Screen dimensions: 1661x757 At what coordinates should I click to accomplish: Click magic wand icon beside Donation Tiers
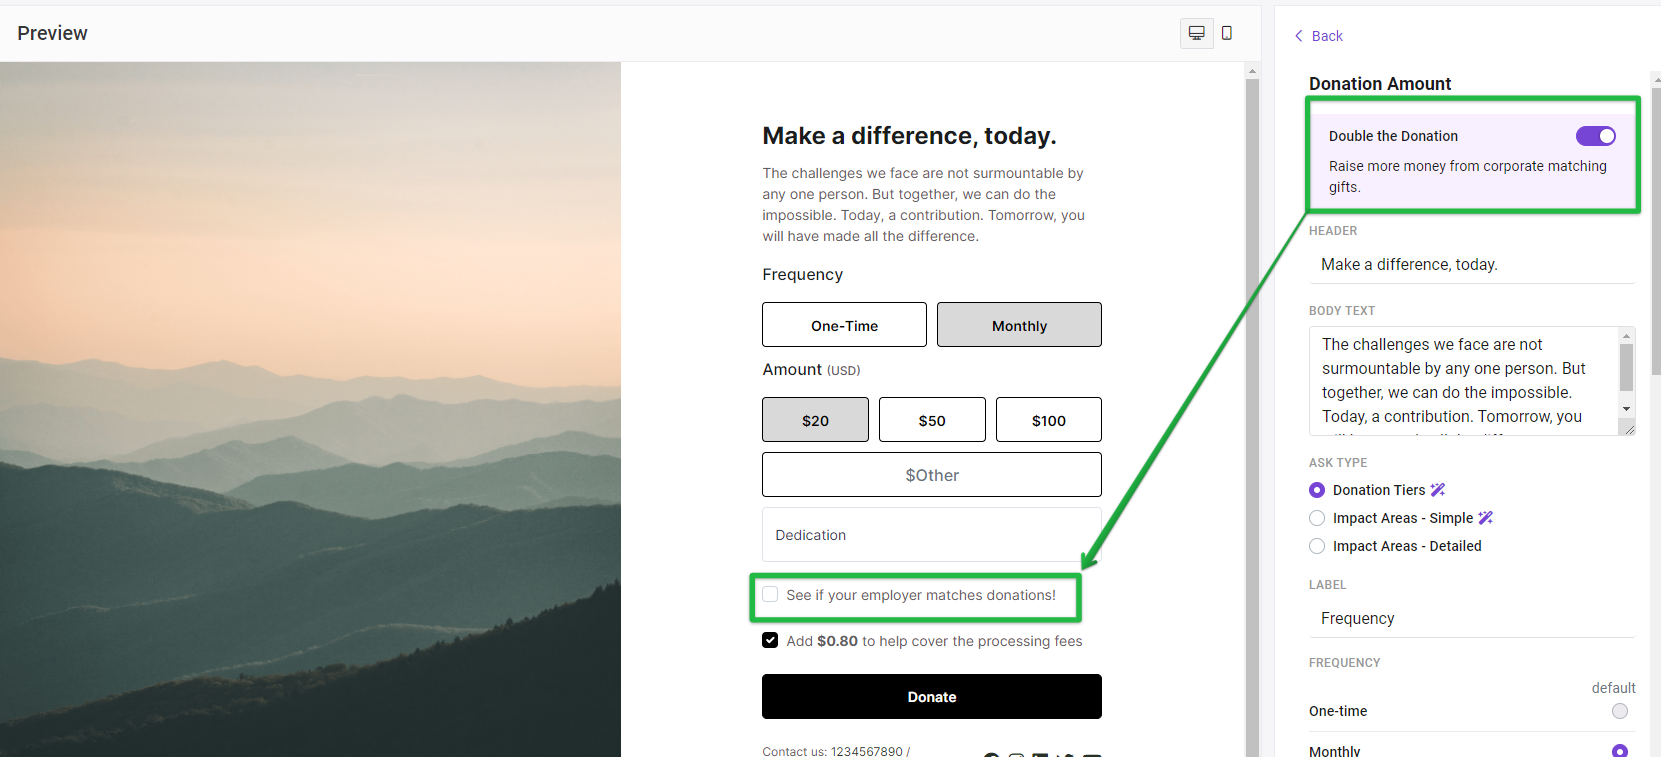pos(1438,490)
